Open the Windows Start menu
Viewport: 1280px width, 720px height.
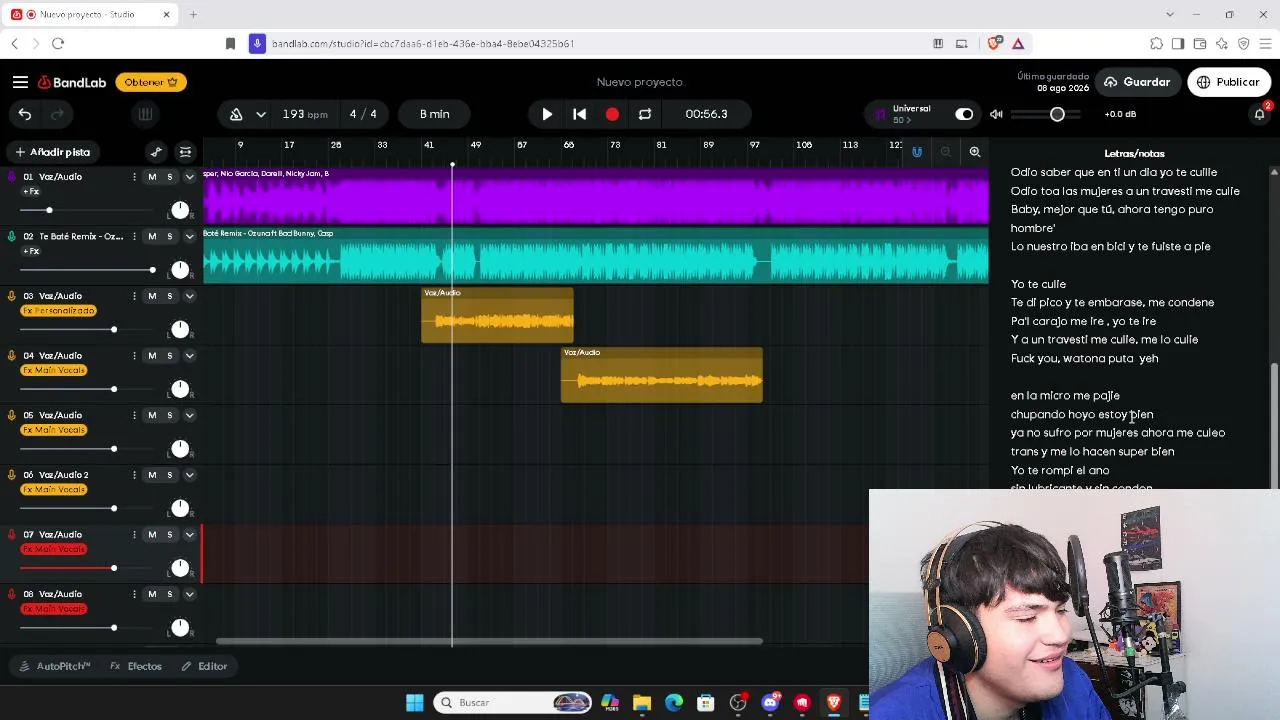pos(414,703)
